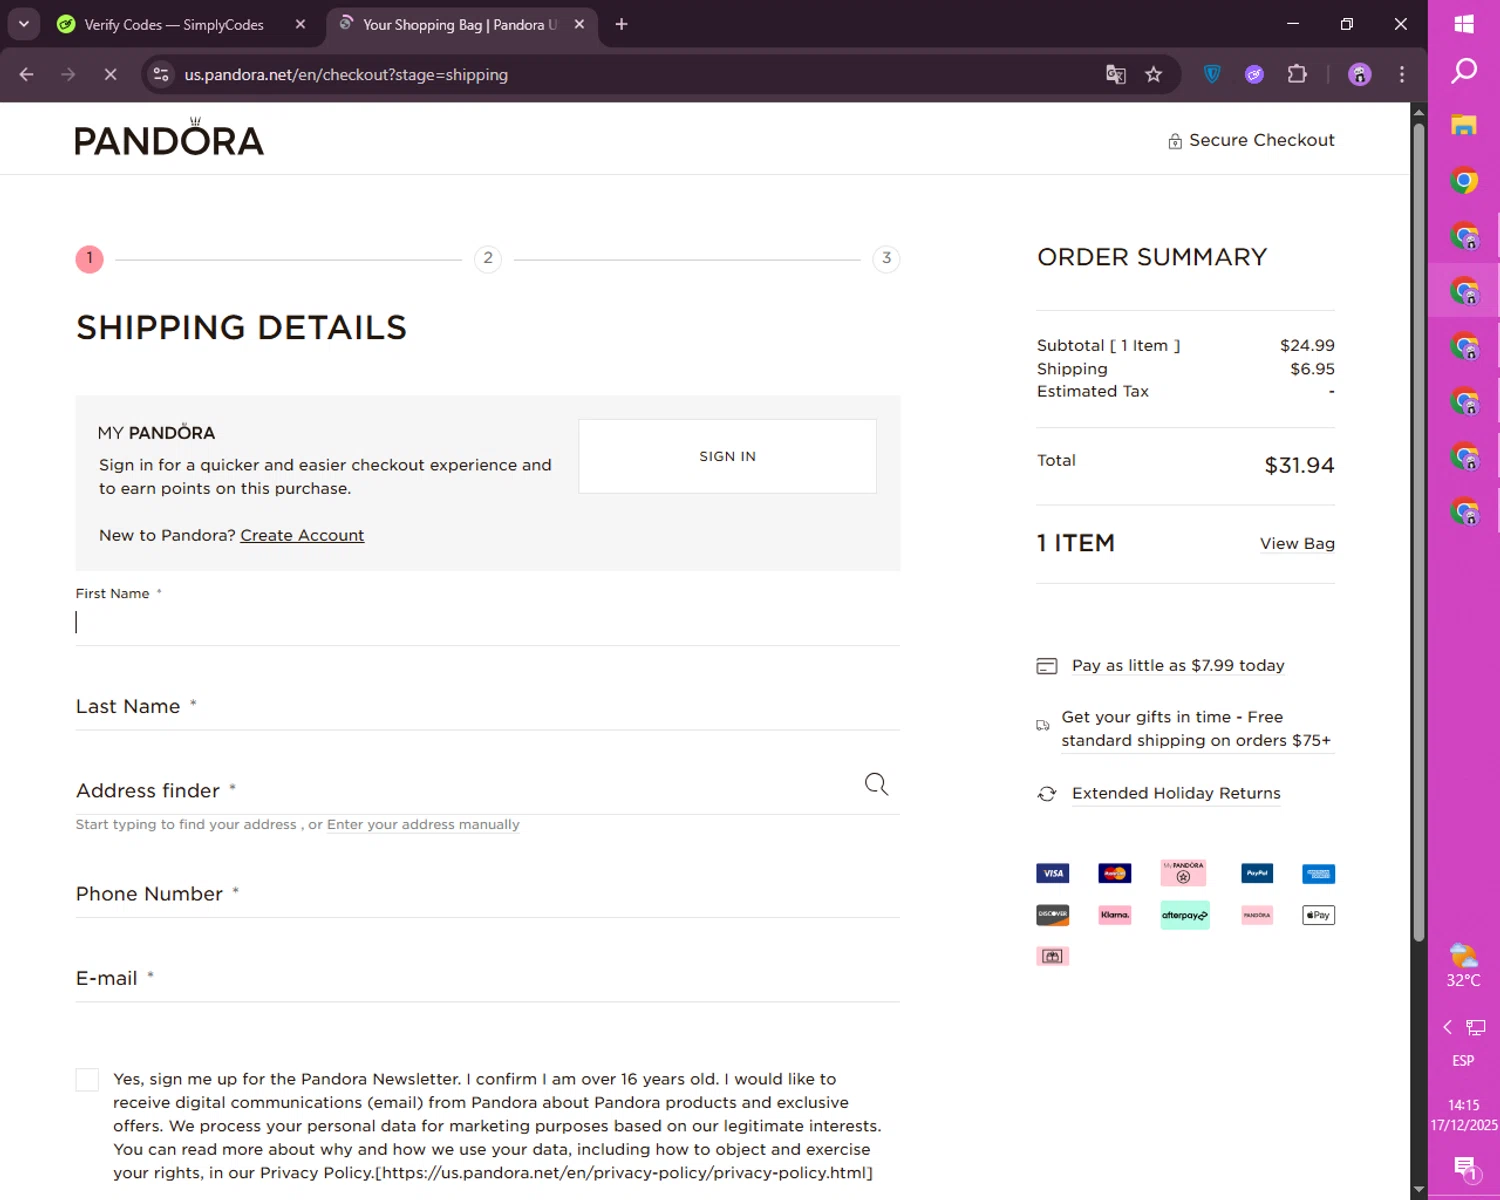Expand the Pay as little as $7.99 today info
The width and height of the screenshot is (1500, 1200).
tap(1177, 666)
